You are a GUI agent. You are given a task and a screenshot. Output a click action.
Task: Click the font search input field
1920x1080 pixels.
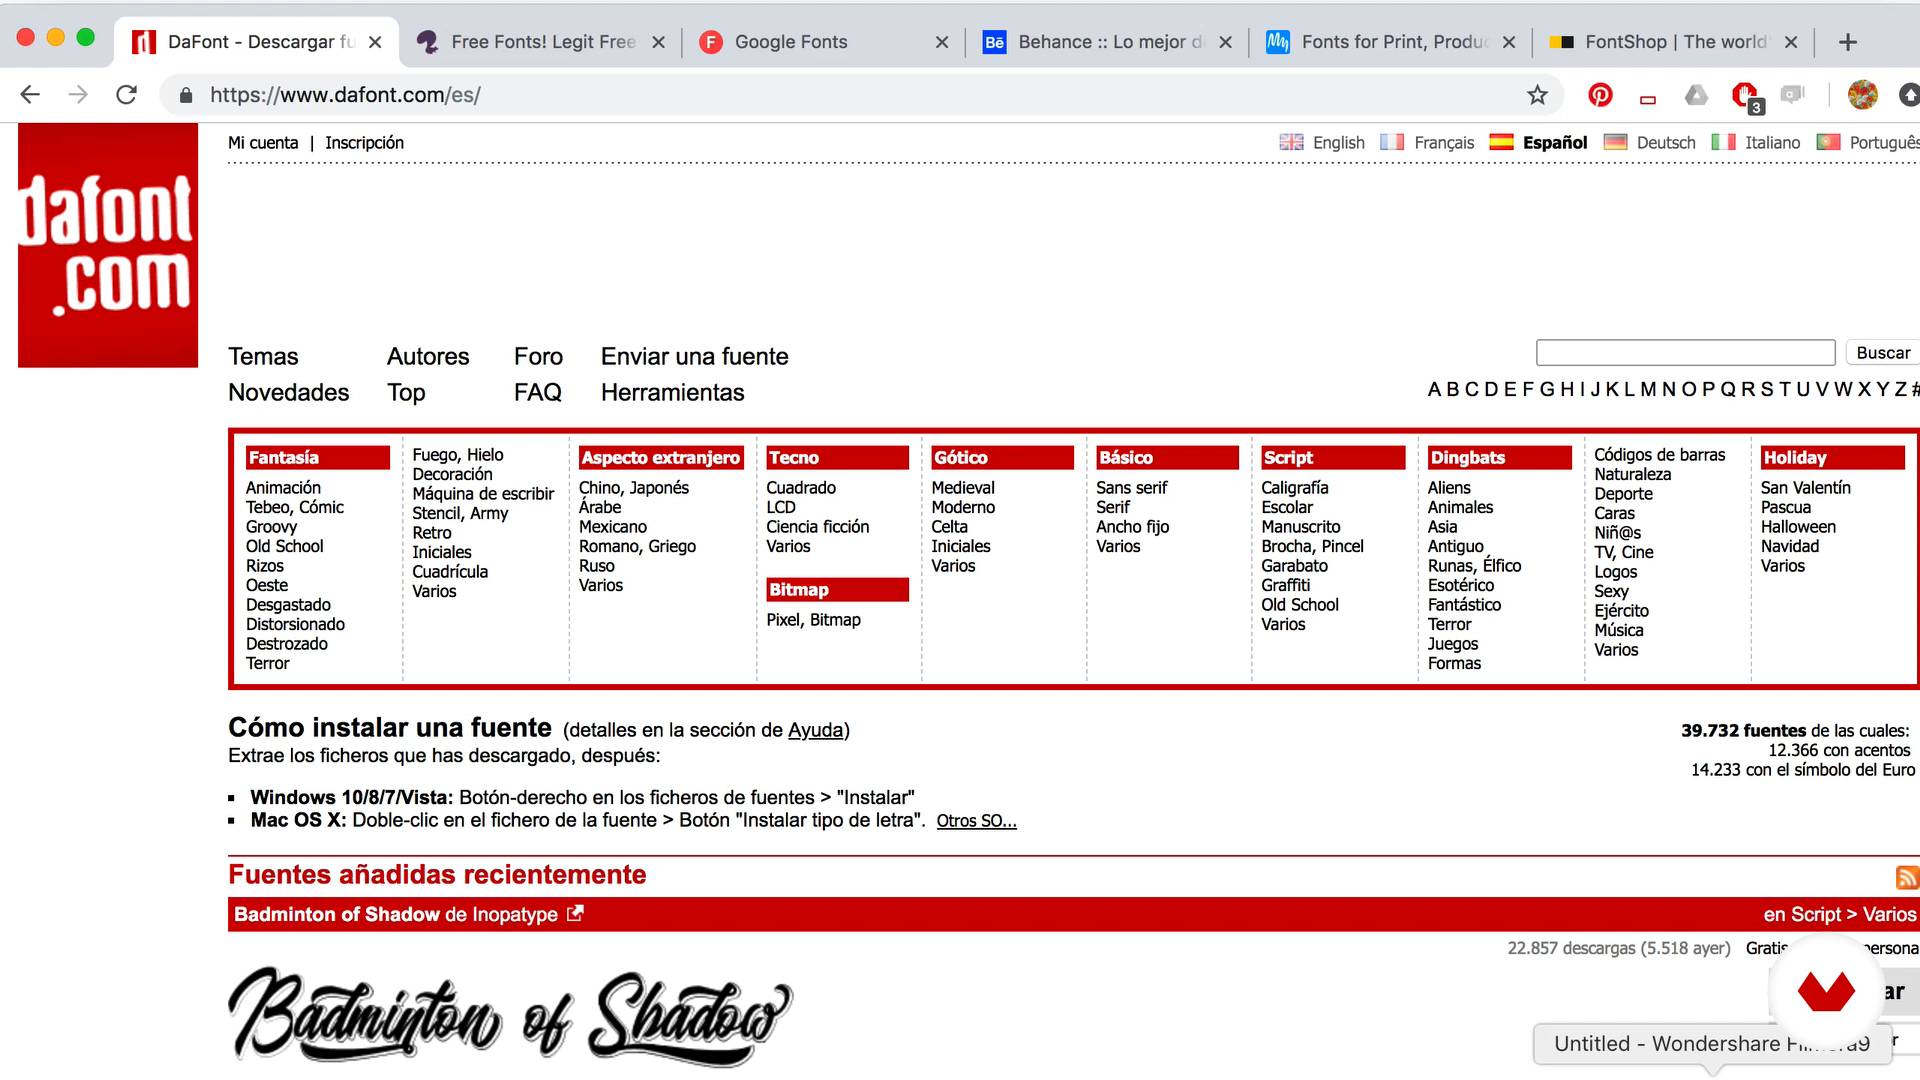click(x=1685, y=352)
